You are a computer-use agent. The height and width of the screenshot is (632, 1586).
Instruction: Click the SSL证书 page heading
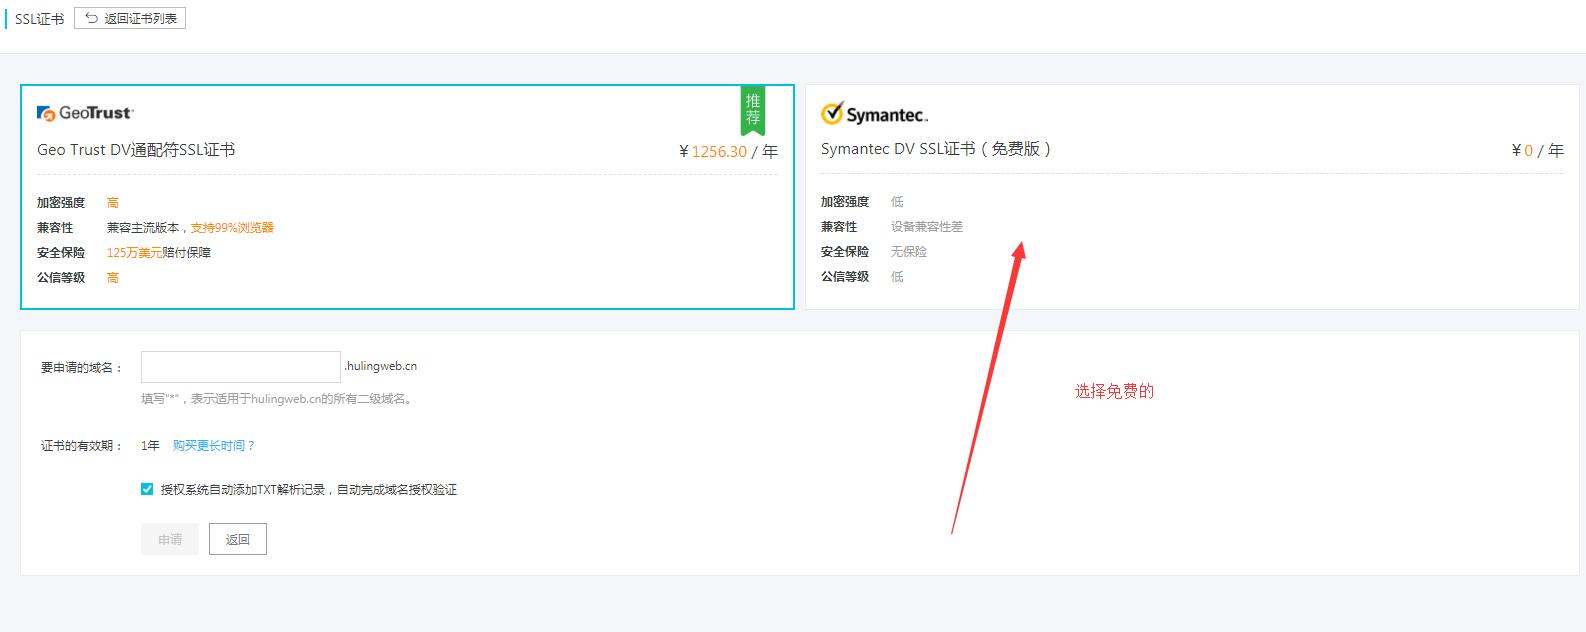click(39, 19)
